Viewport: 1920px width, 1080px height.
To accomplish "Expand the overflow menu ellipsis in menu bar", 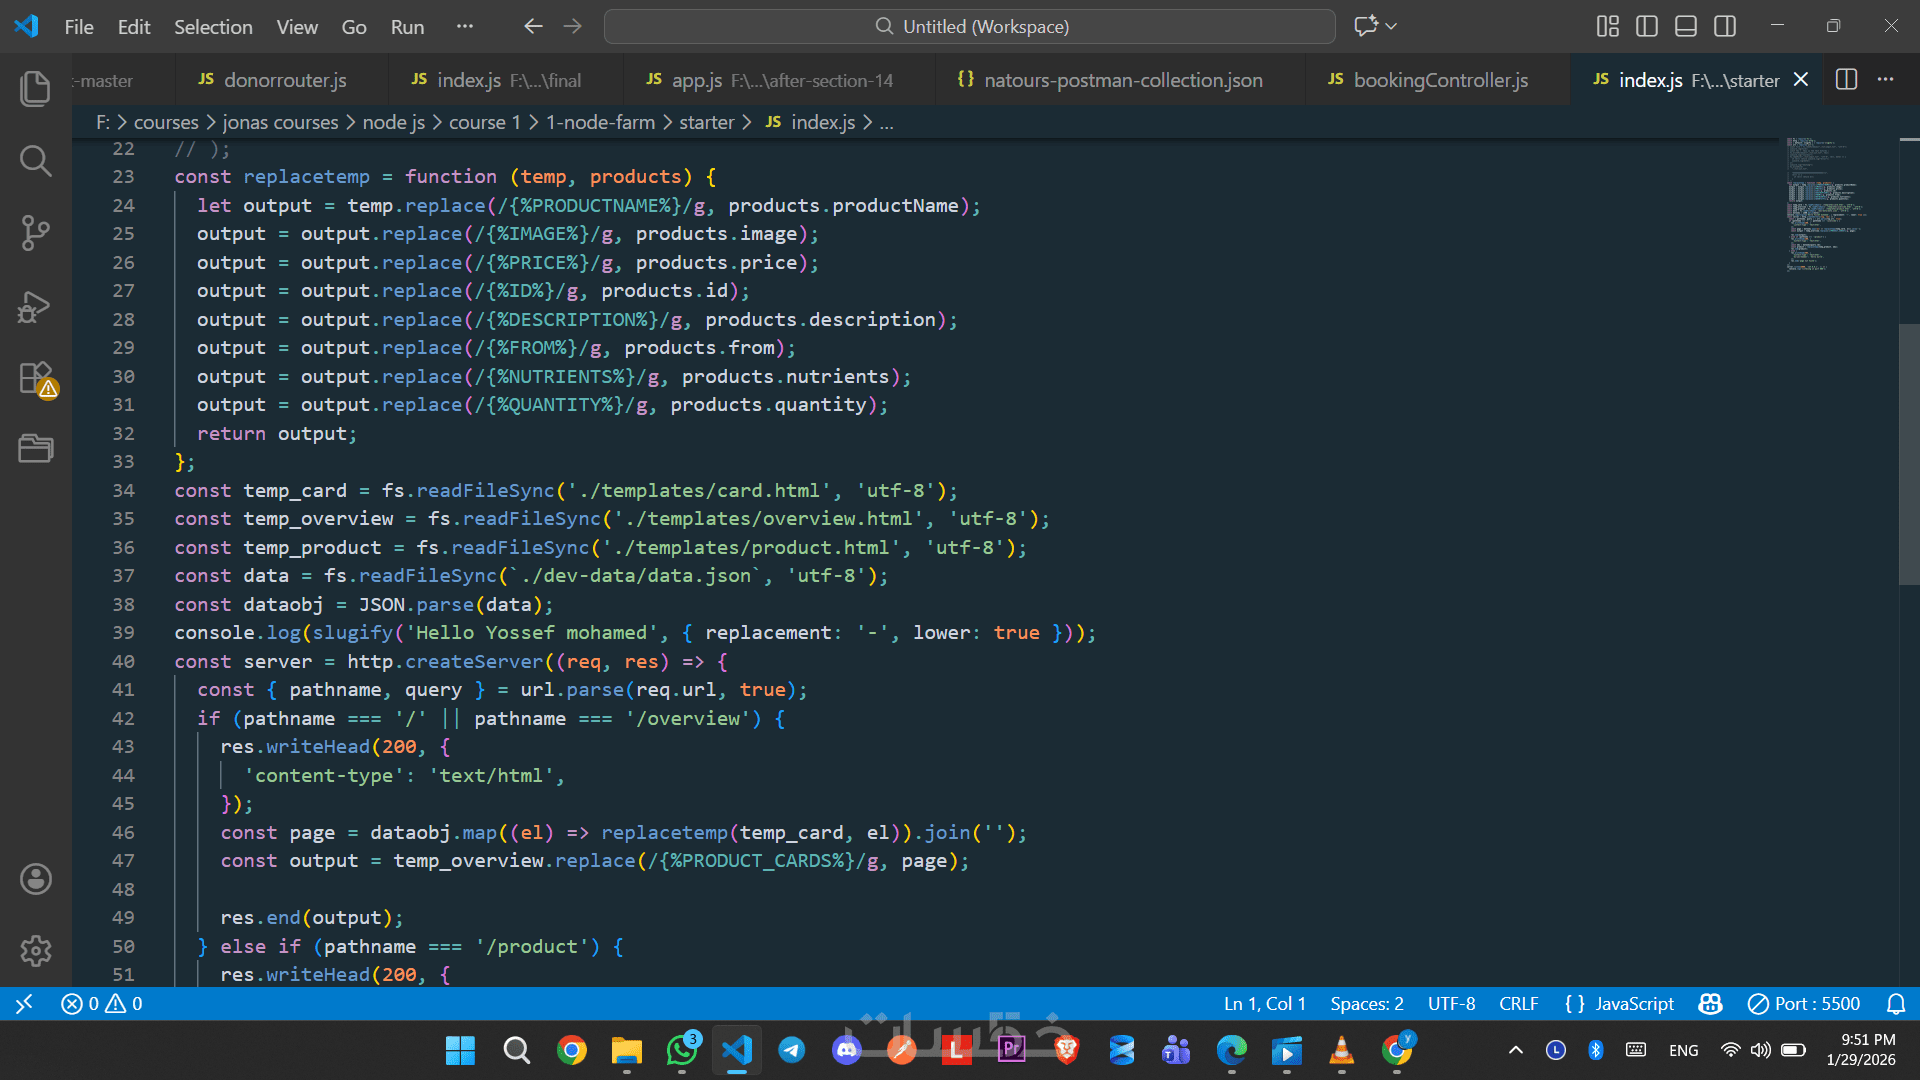I will click(464, 26).
